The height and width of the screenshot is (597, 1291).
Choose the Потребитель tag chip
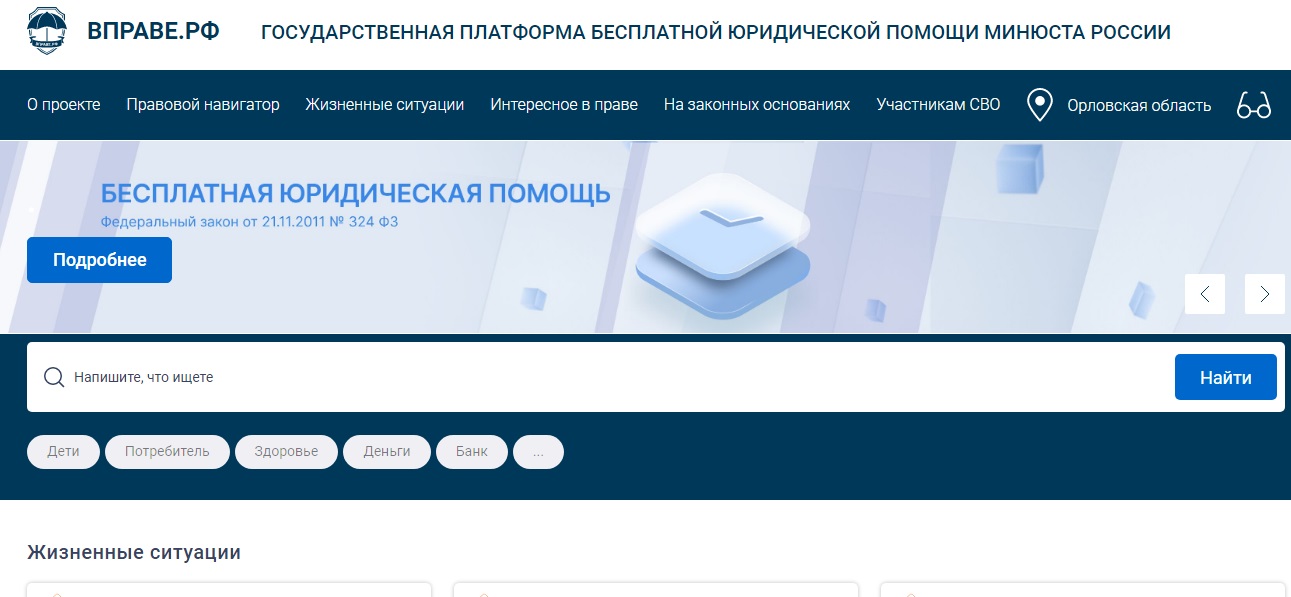pos(167,452)
